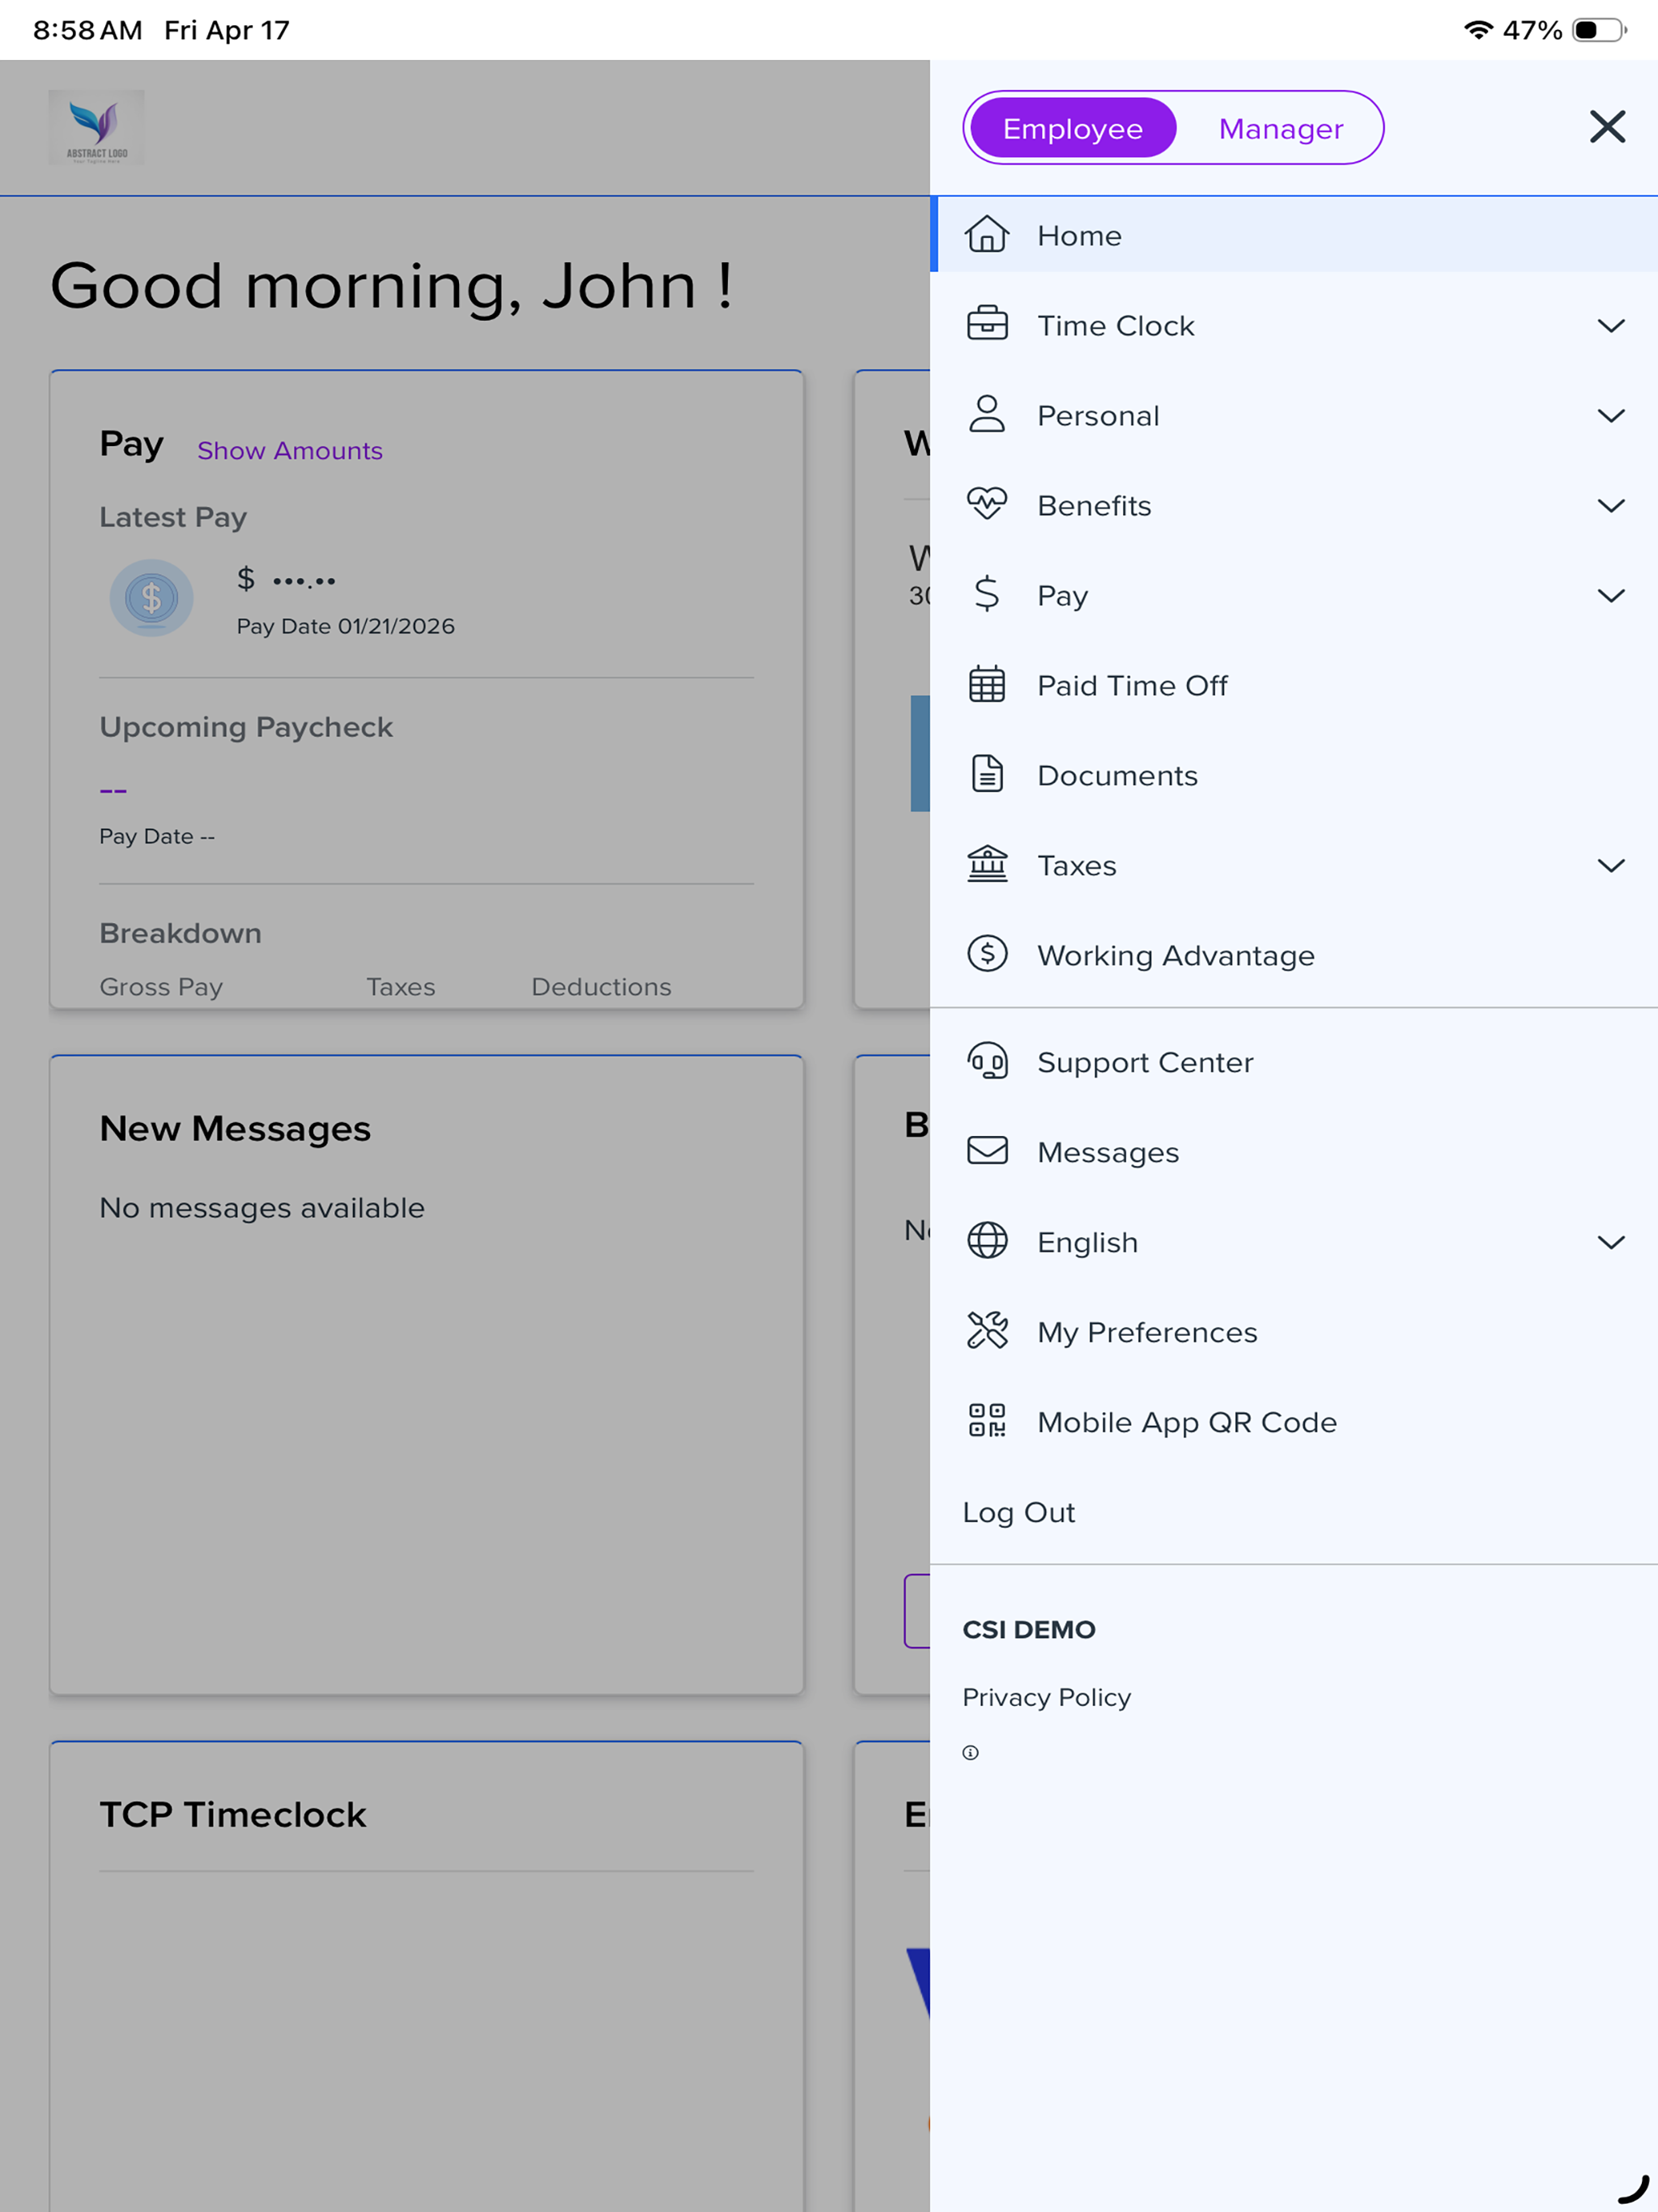The width and height of the screenshot is (1658, 2212).
Task: Open Paid Time Off menu item
Action: [x=1294, y=685]
